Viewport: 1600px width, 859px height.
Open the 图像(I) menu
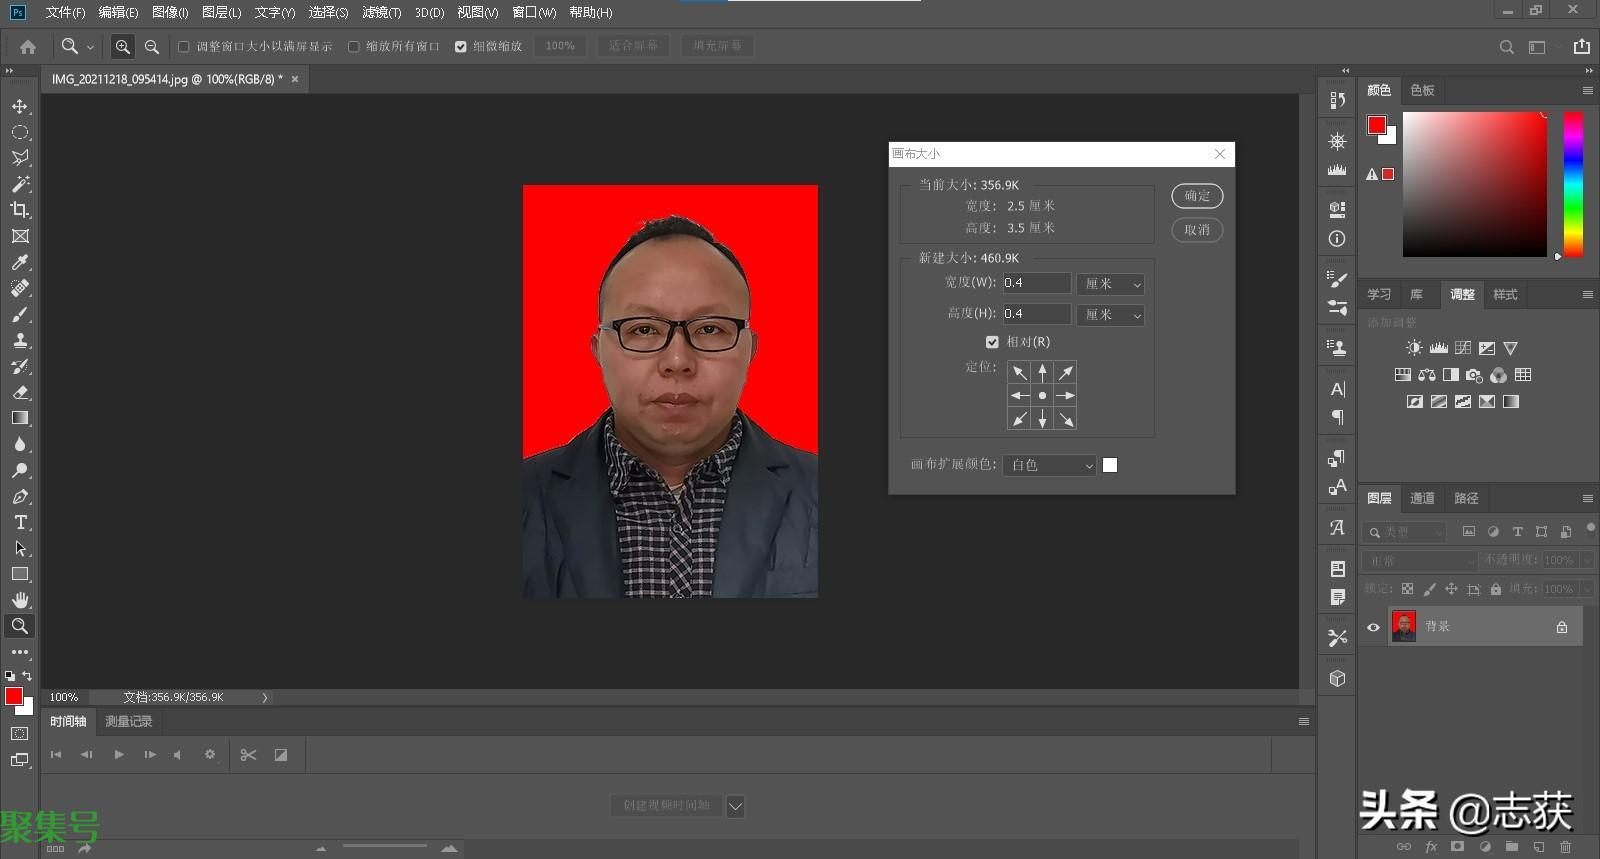(170, 12)
